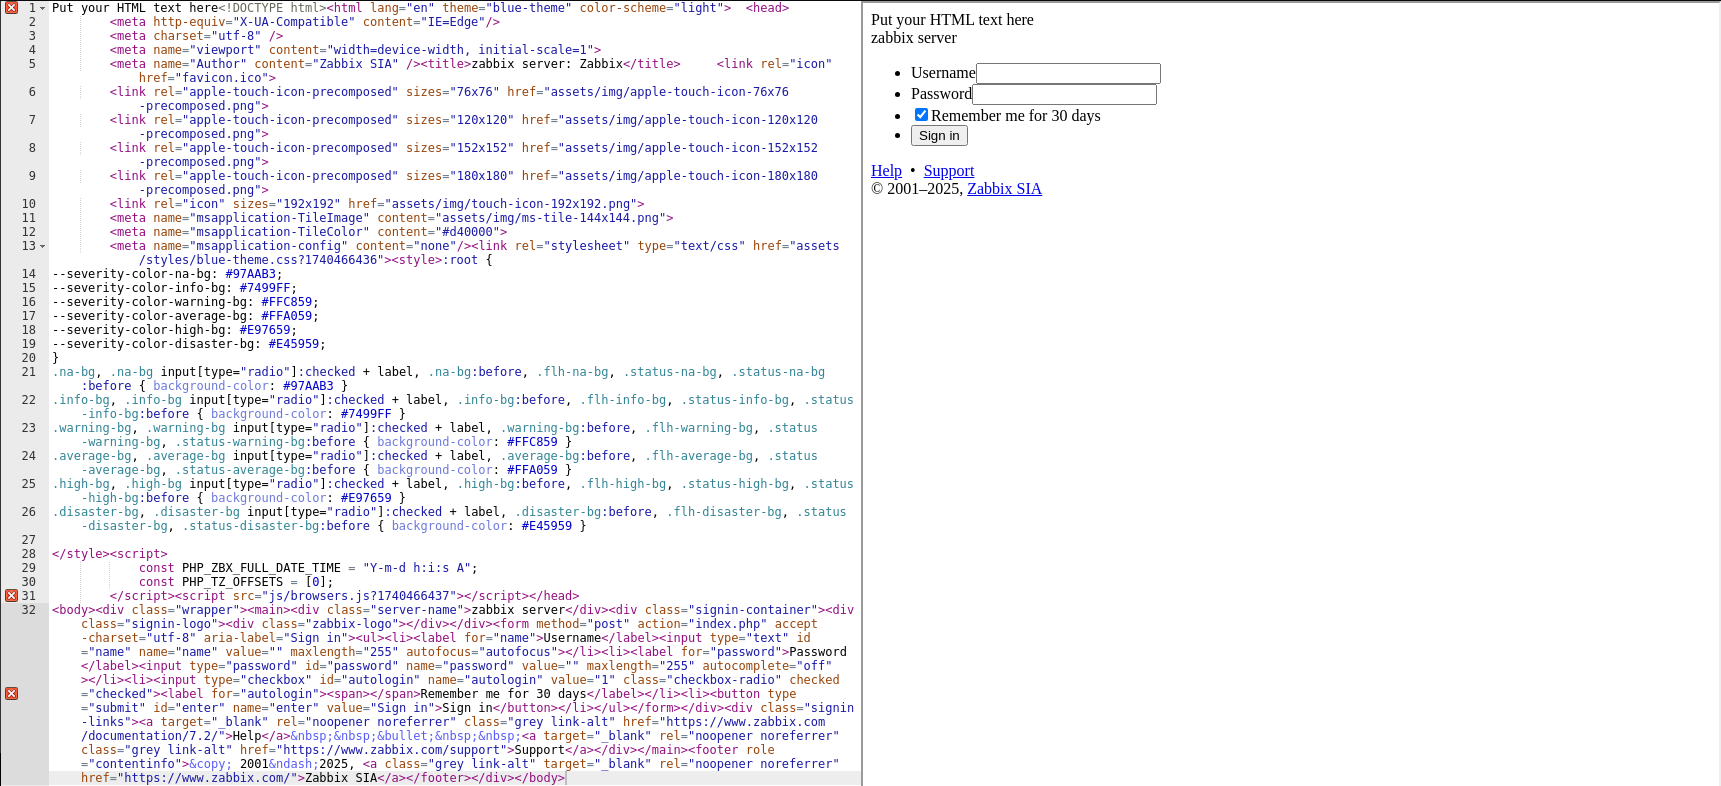Click the error marker on line 31
The width and height of the screenshot is (1721, 786).
click(11, 595)
